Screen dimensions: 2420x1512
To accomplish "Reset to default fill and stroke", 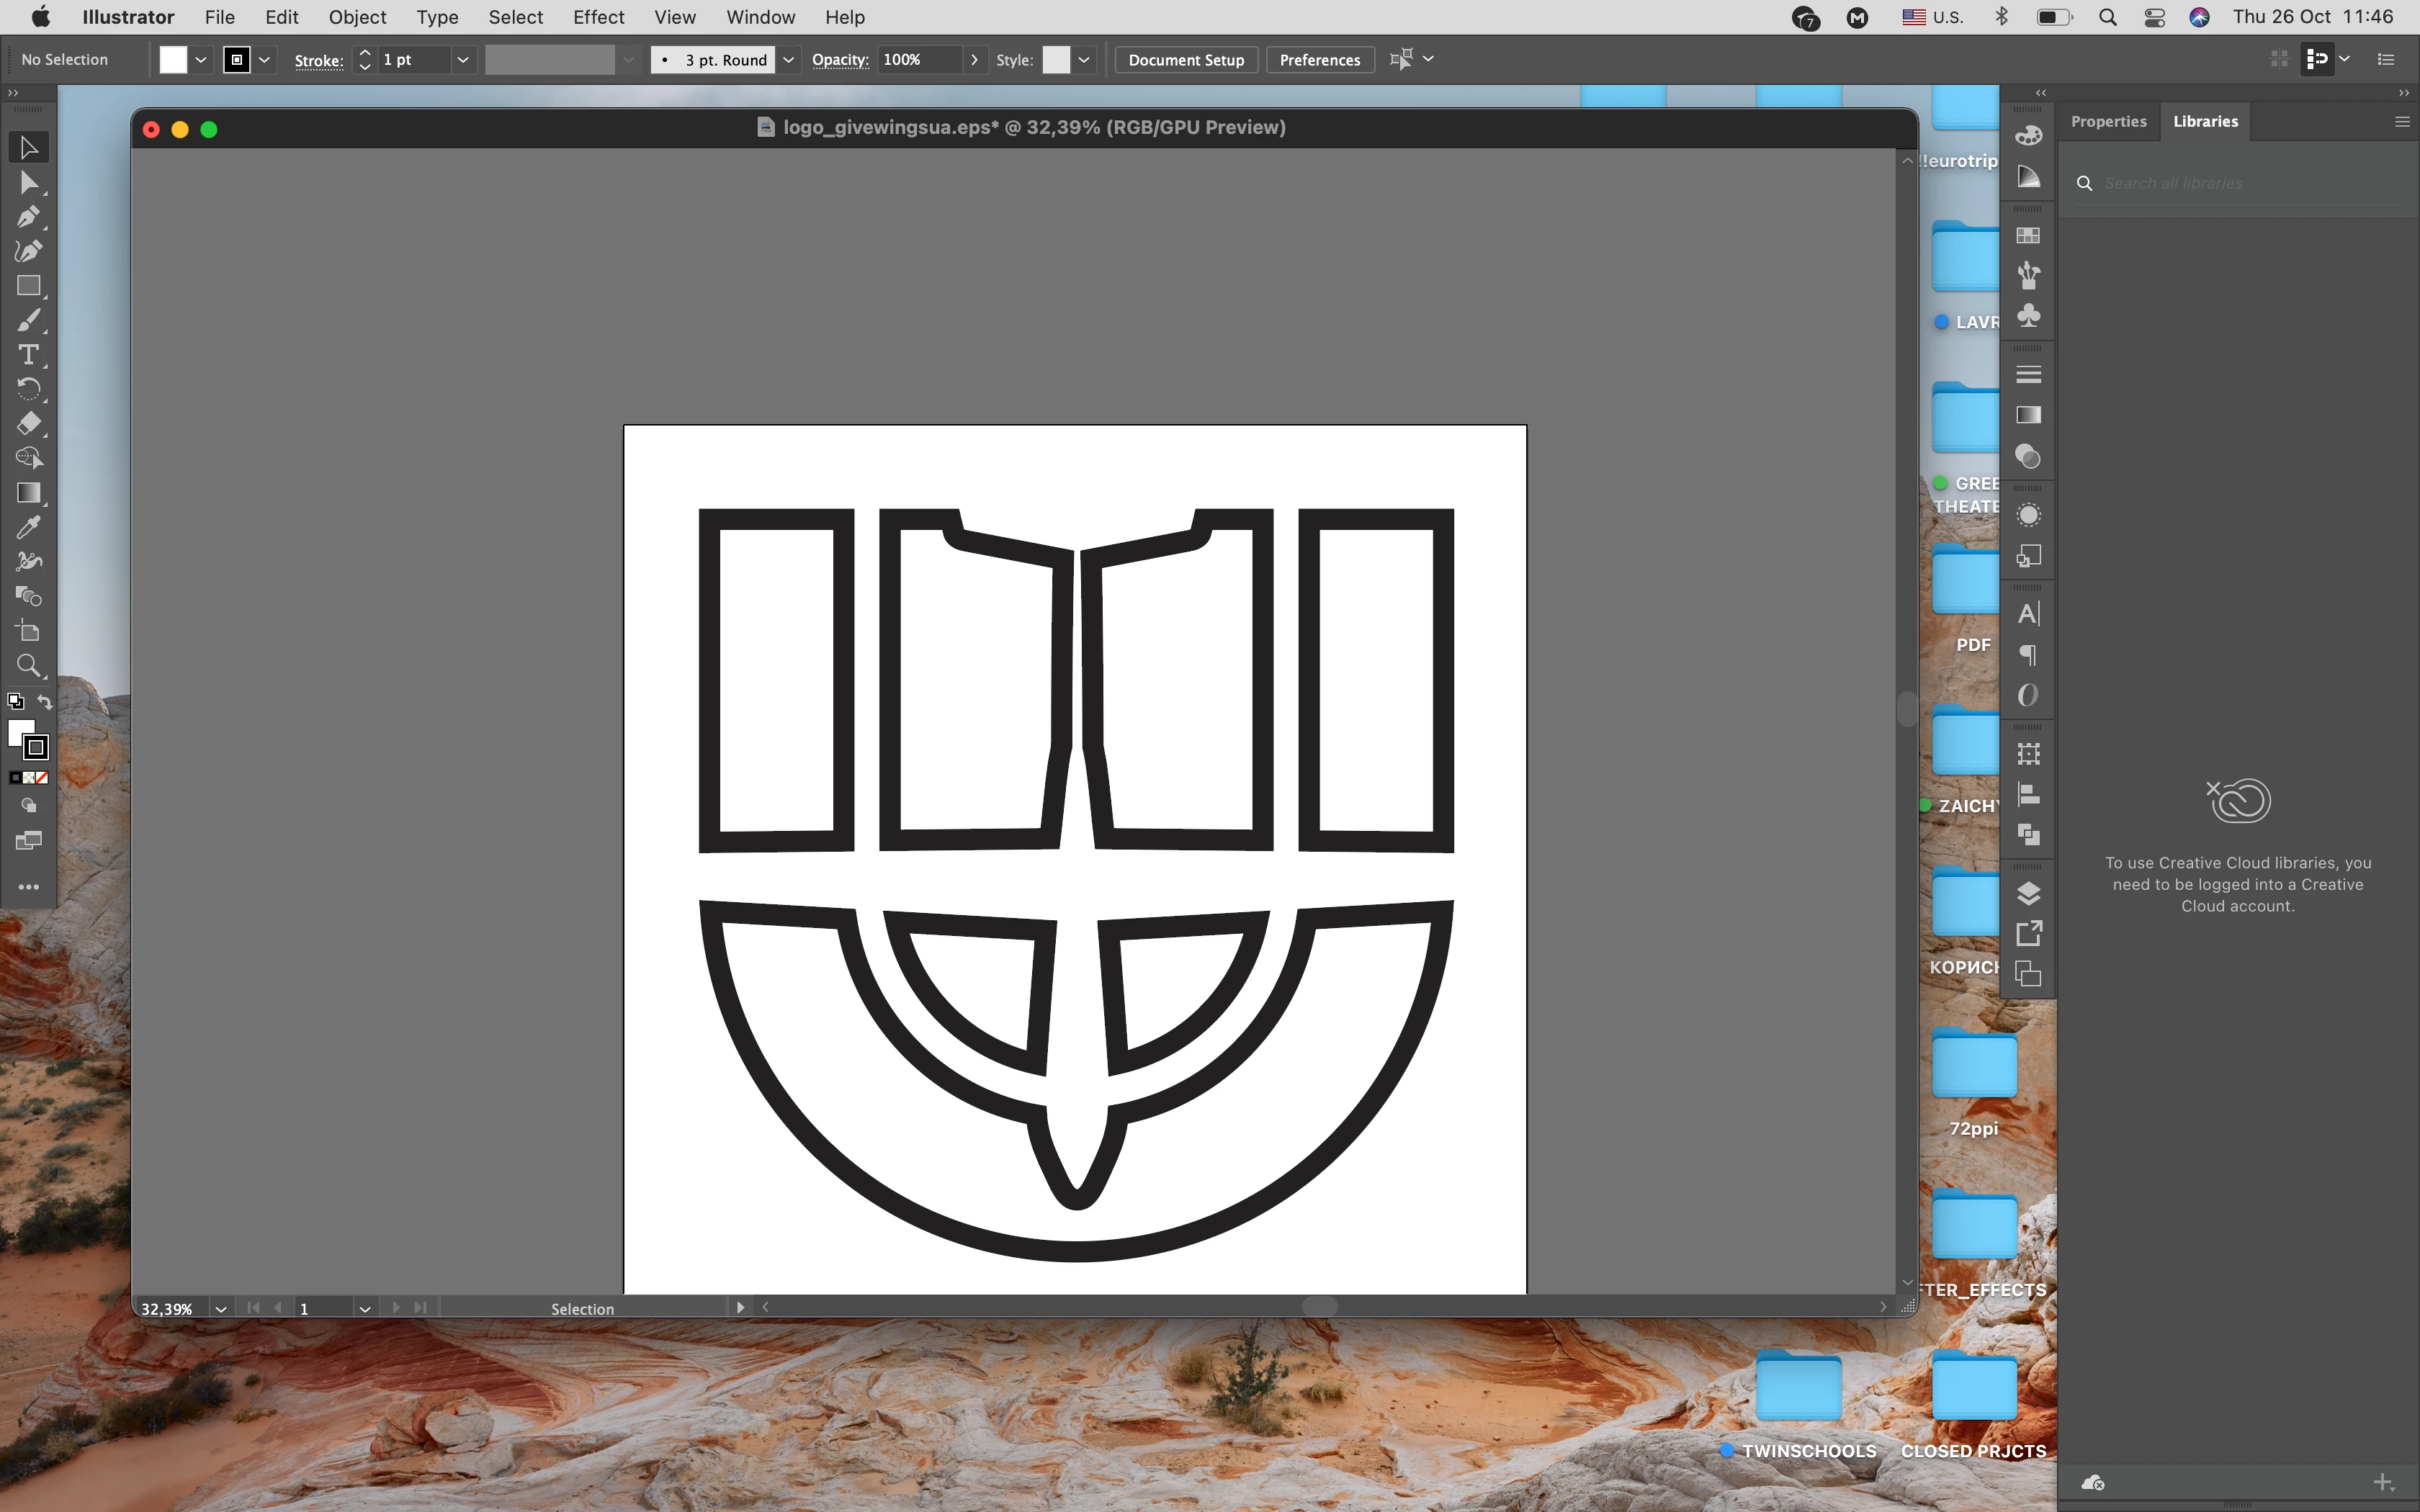I will click(15, 702).
